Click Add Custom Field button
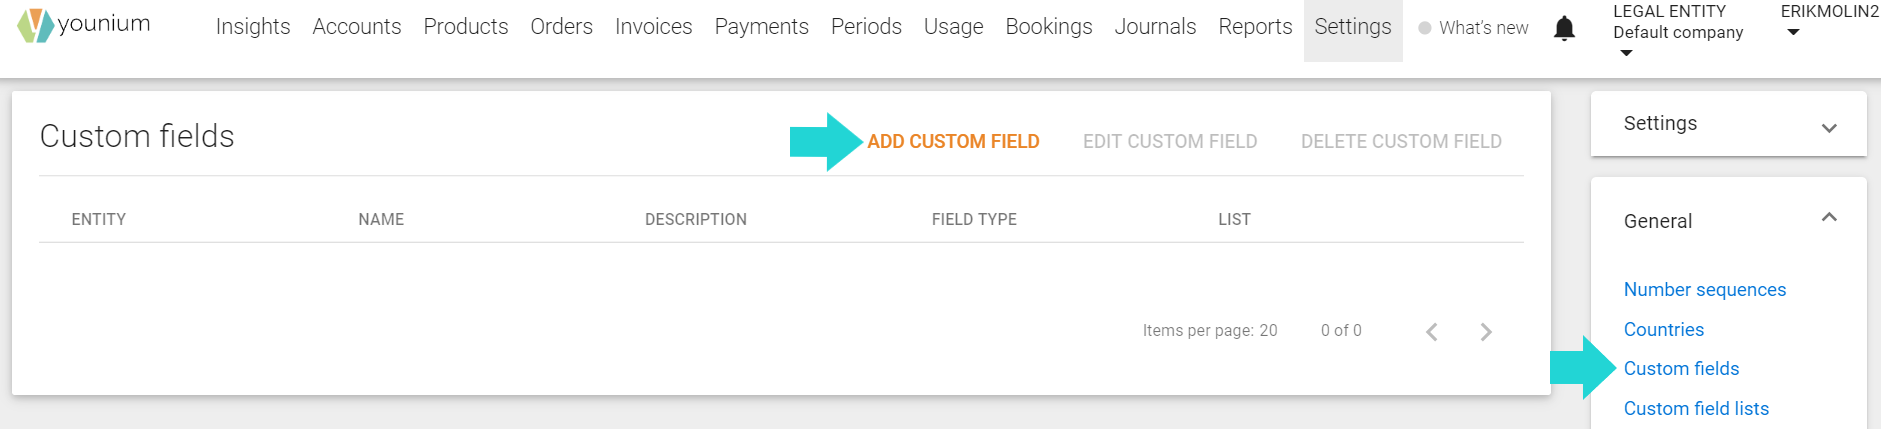This screenshot has height=429, width=1881. tap(953, 142)
